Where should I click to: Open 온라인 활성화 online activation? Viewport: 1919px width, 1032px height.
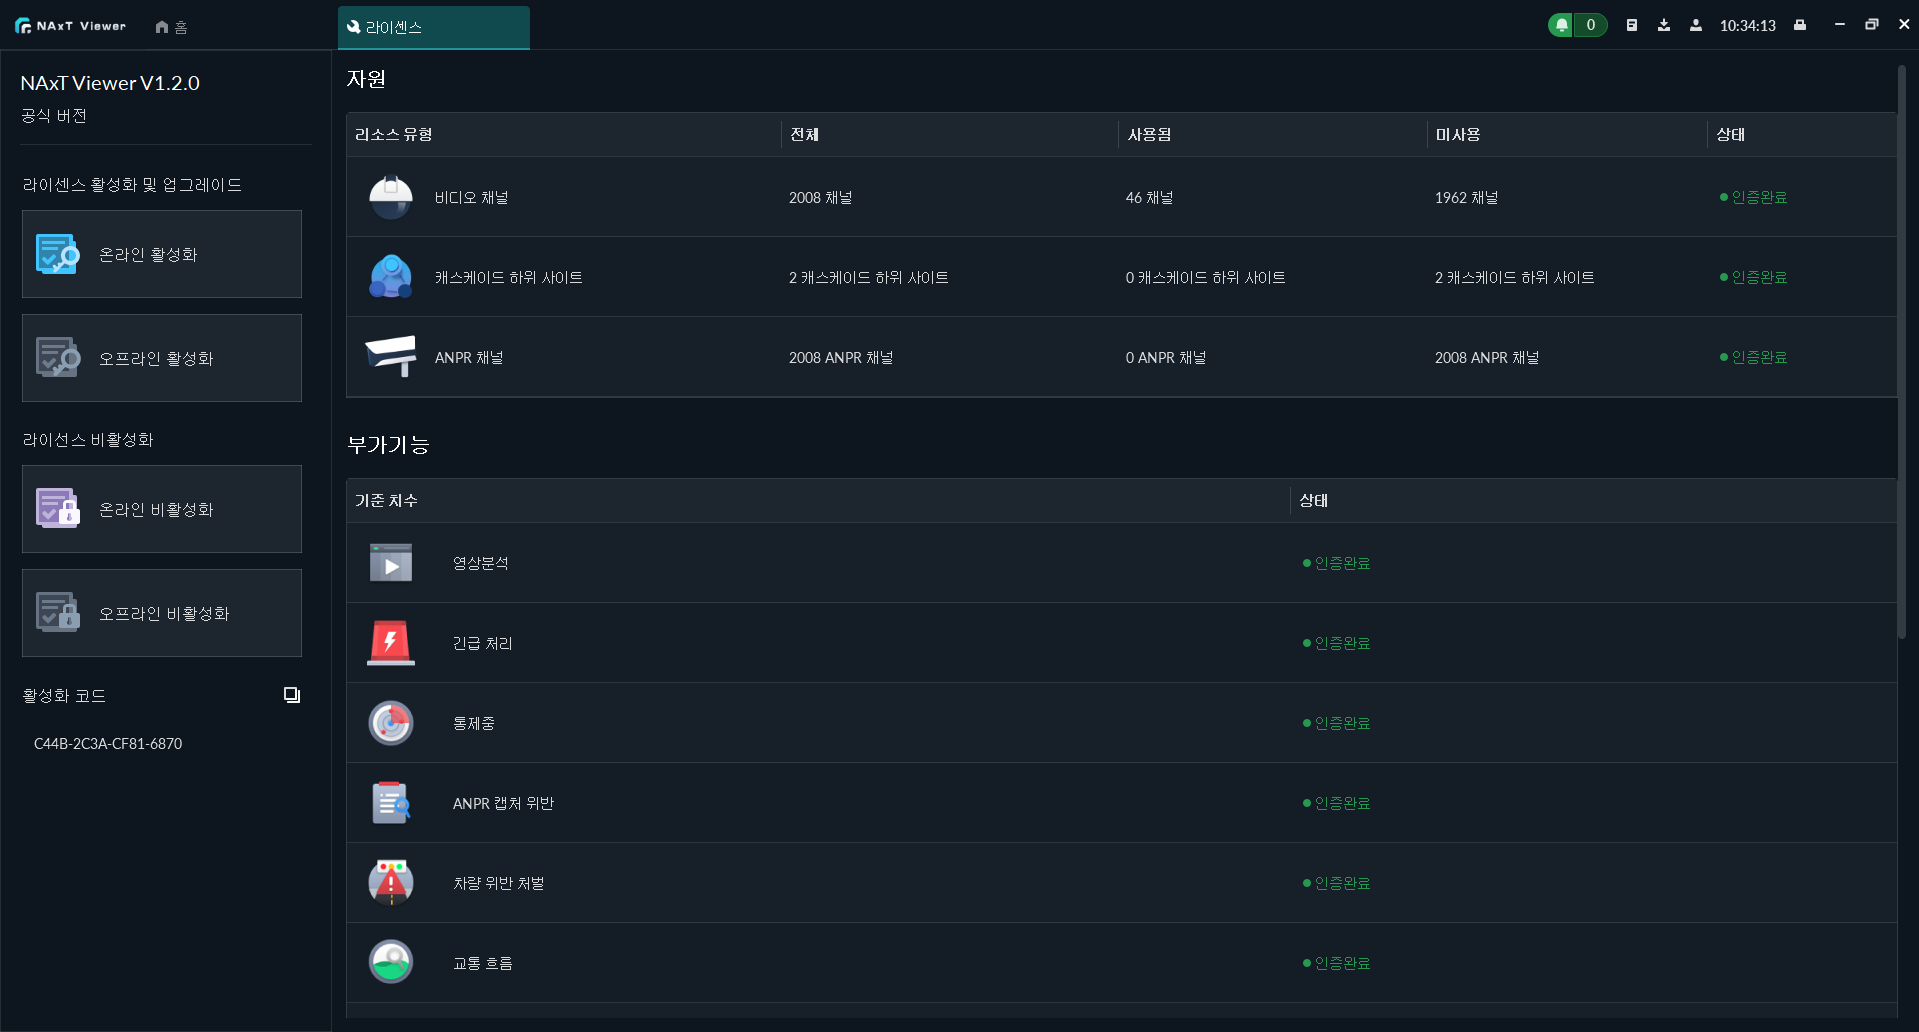(162, 254)
